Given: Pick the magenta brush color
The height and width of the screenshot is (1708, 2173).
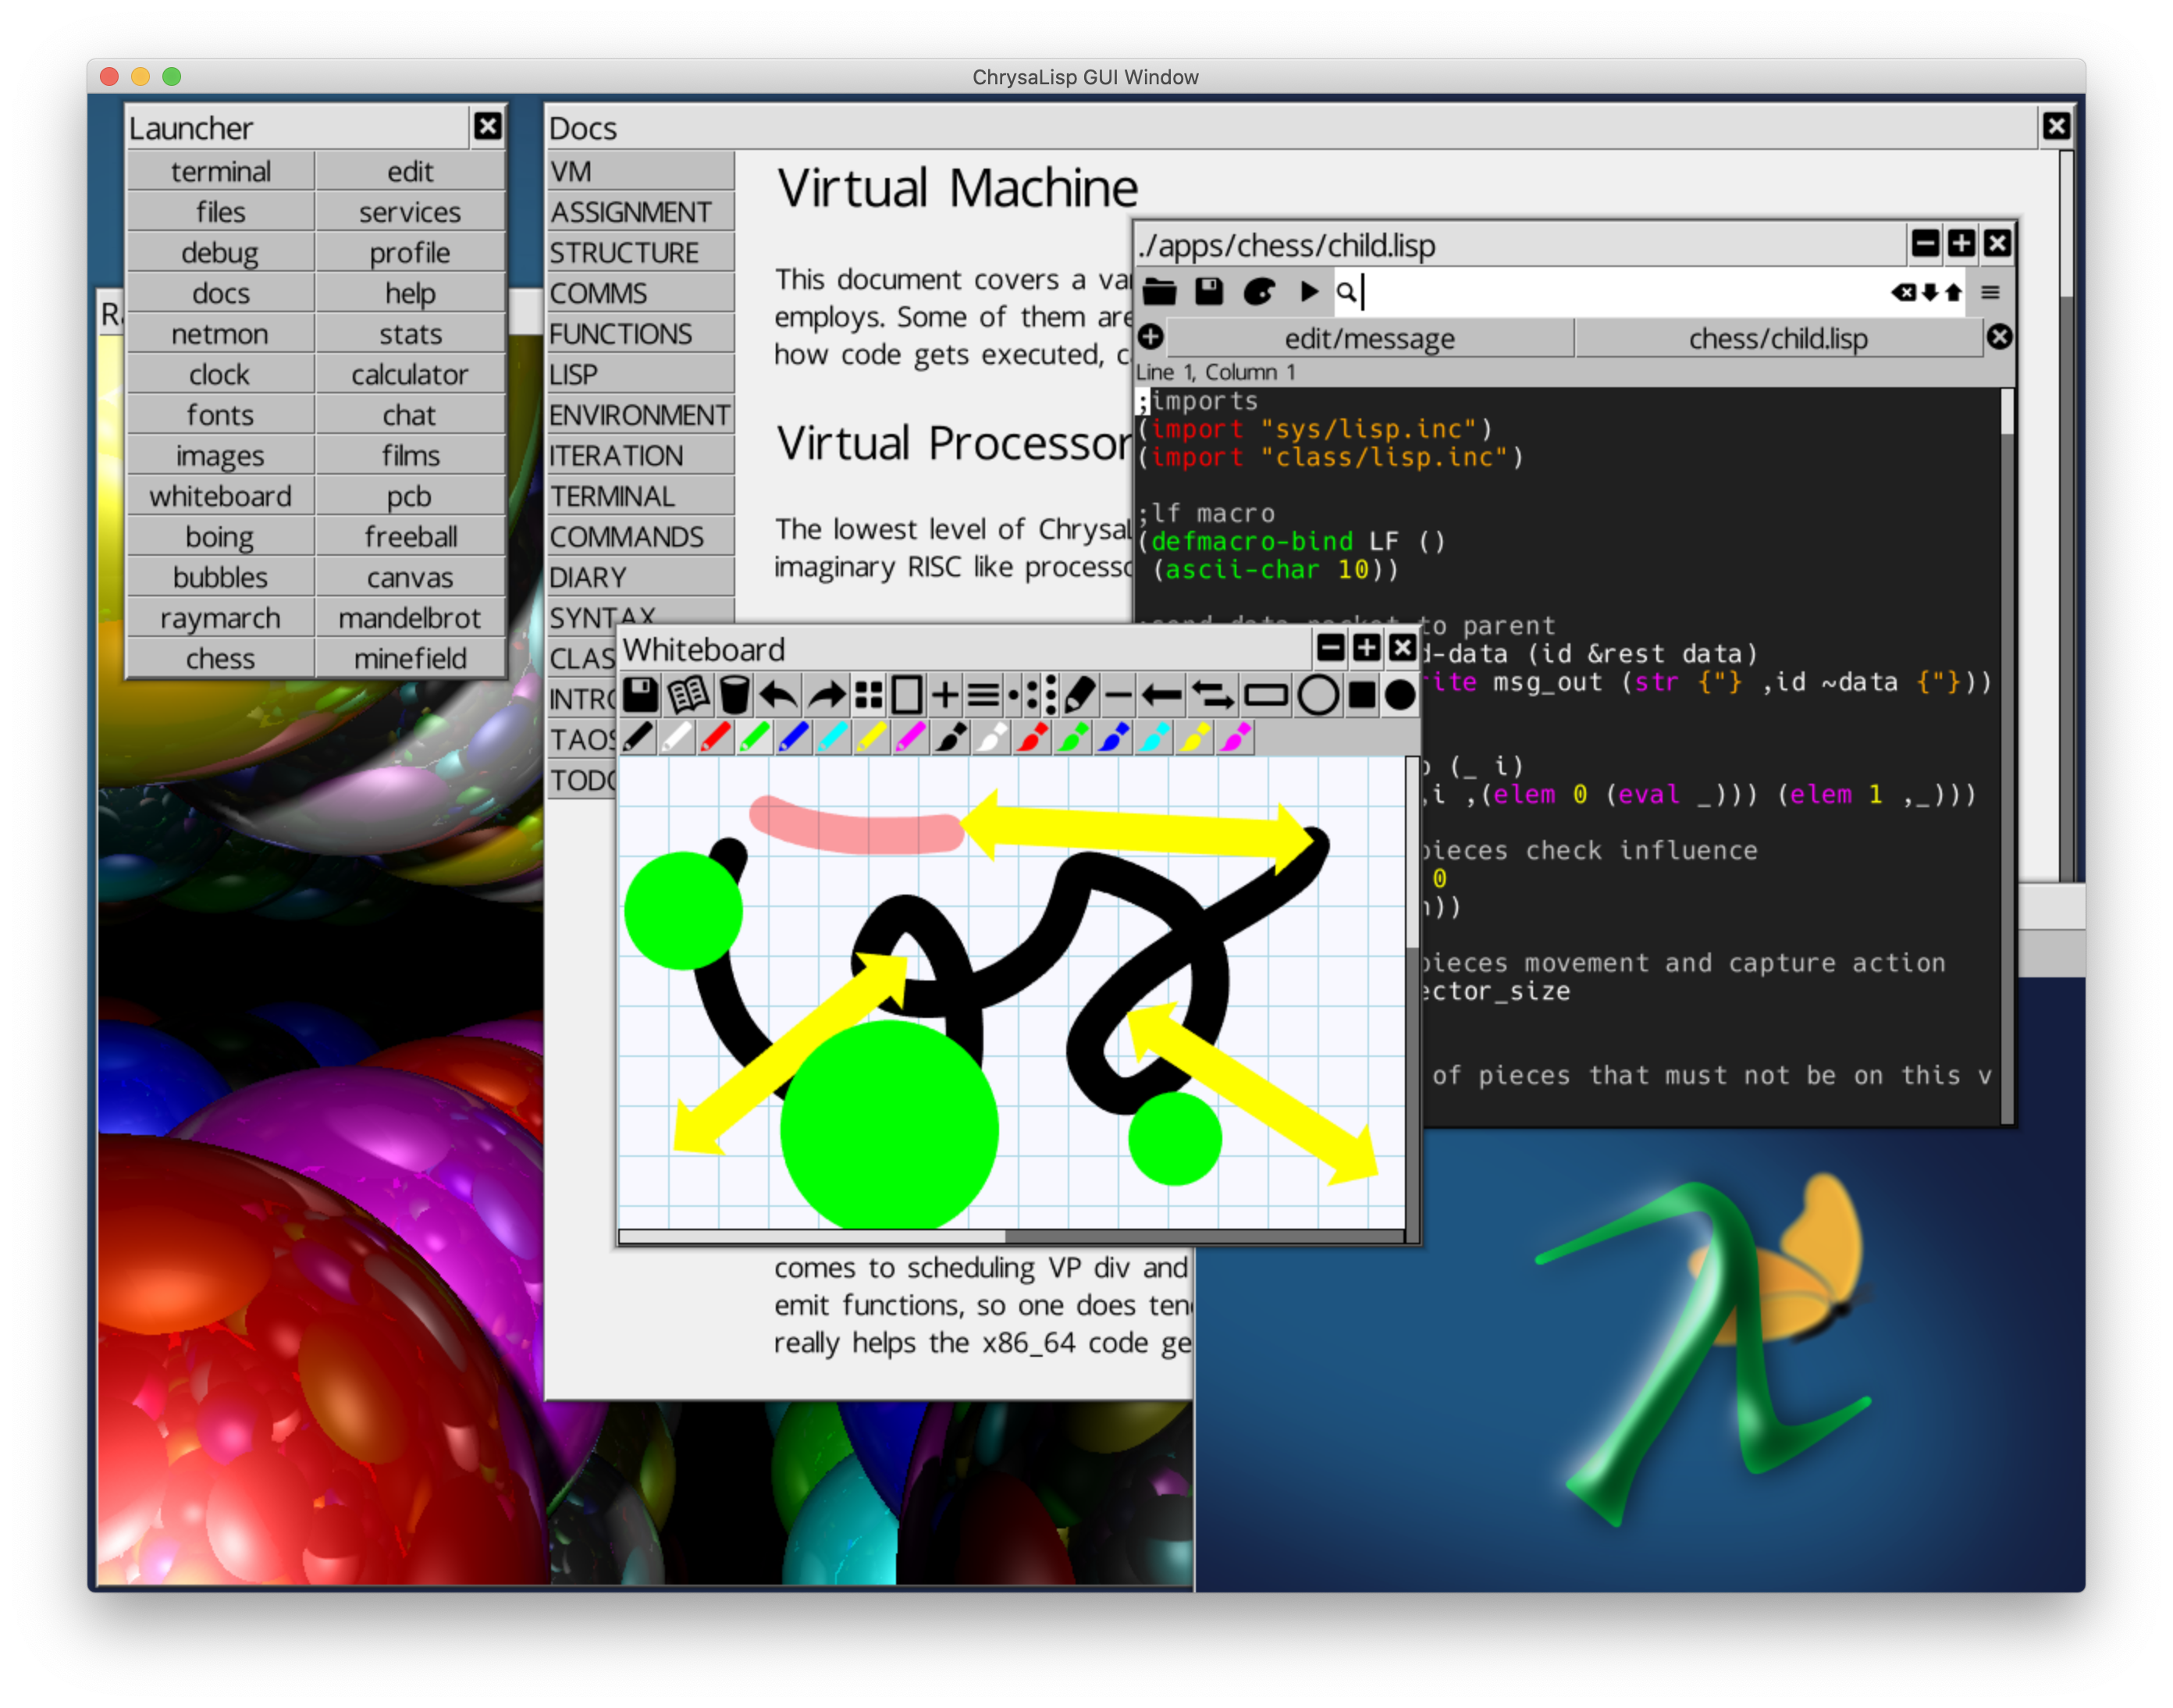Looking at the screenshot, I should click(1236, 738).
